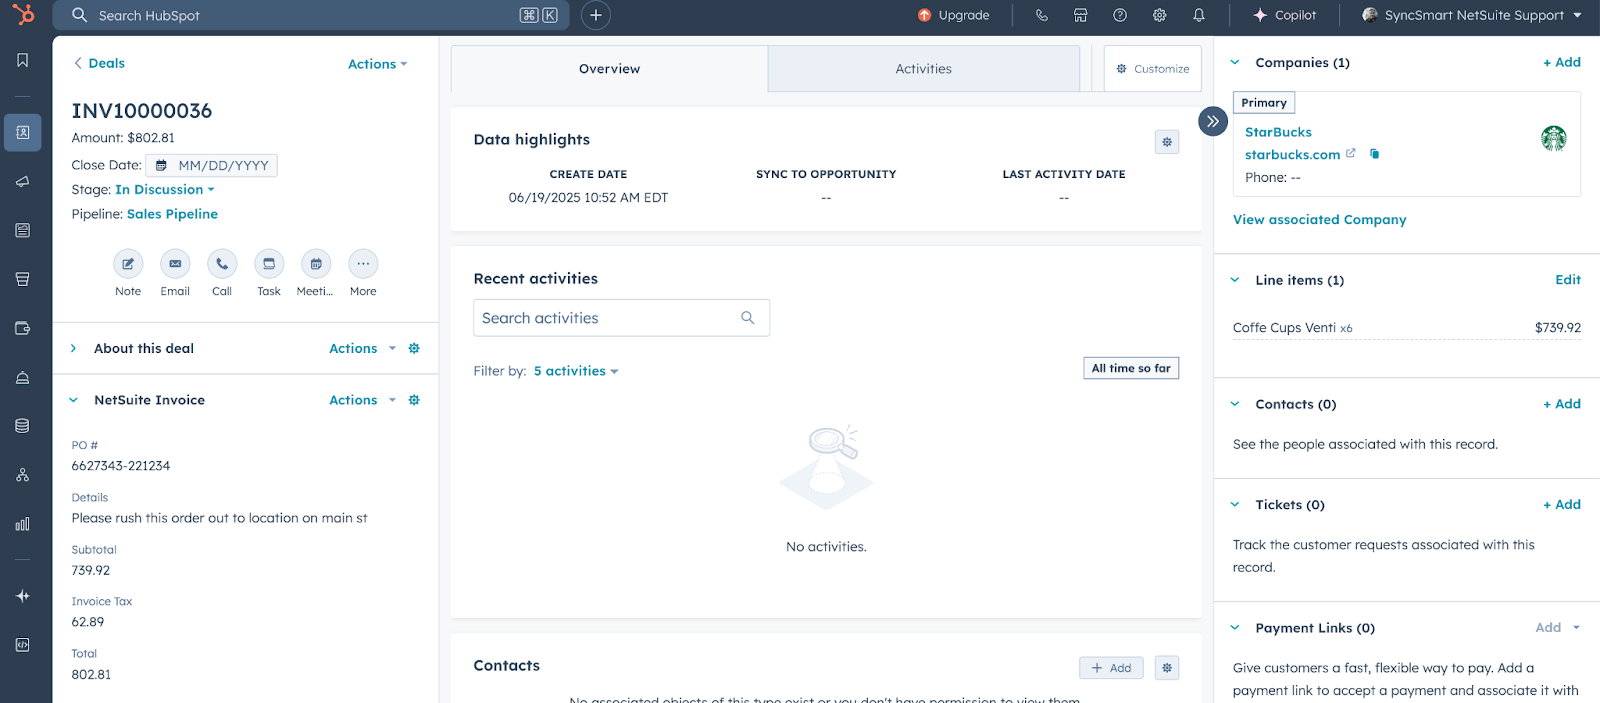
Task: Click the Meeting calendar icon
Action: (316, 264)
